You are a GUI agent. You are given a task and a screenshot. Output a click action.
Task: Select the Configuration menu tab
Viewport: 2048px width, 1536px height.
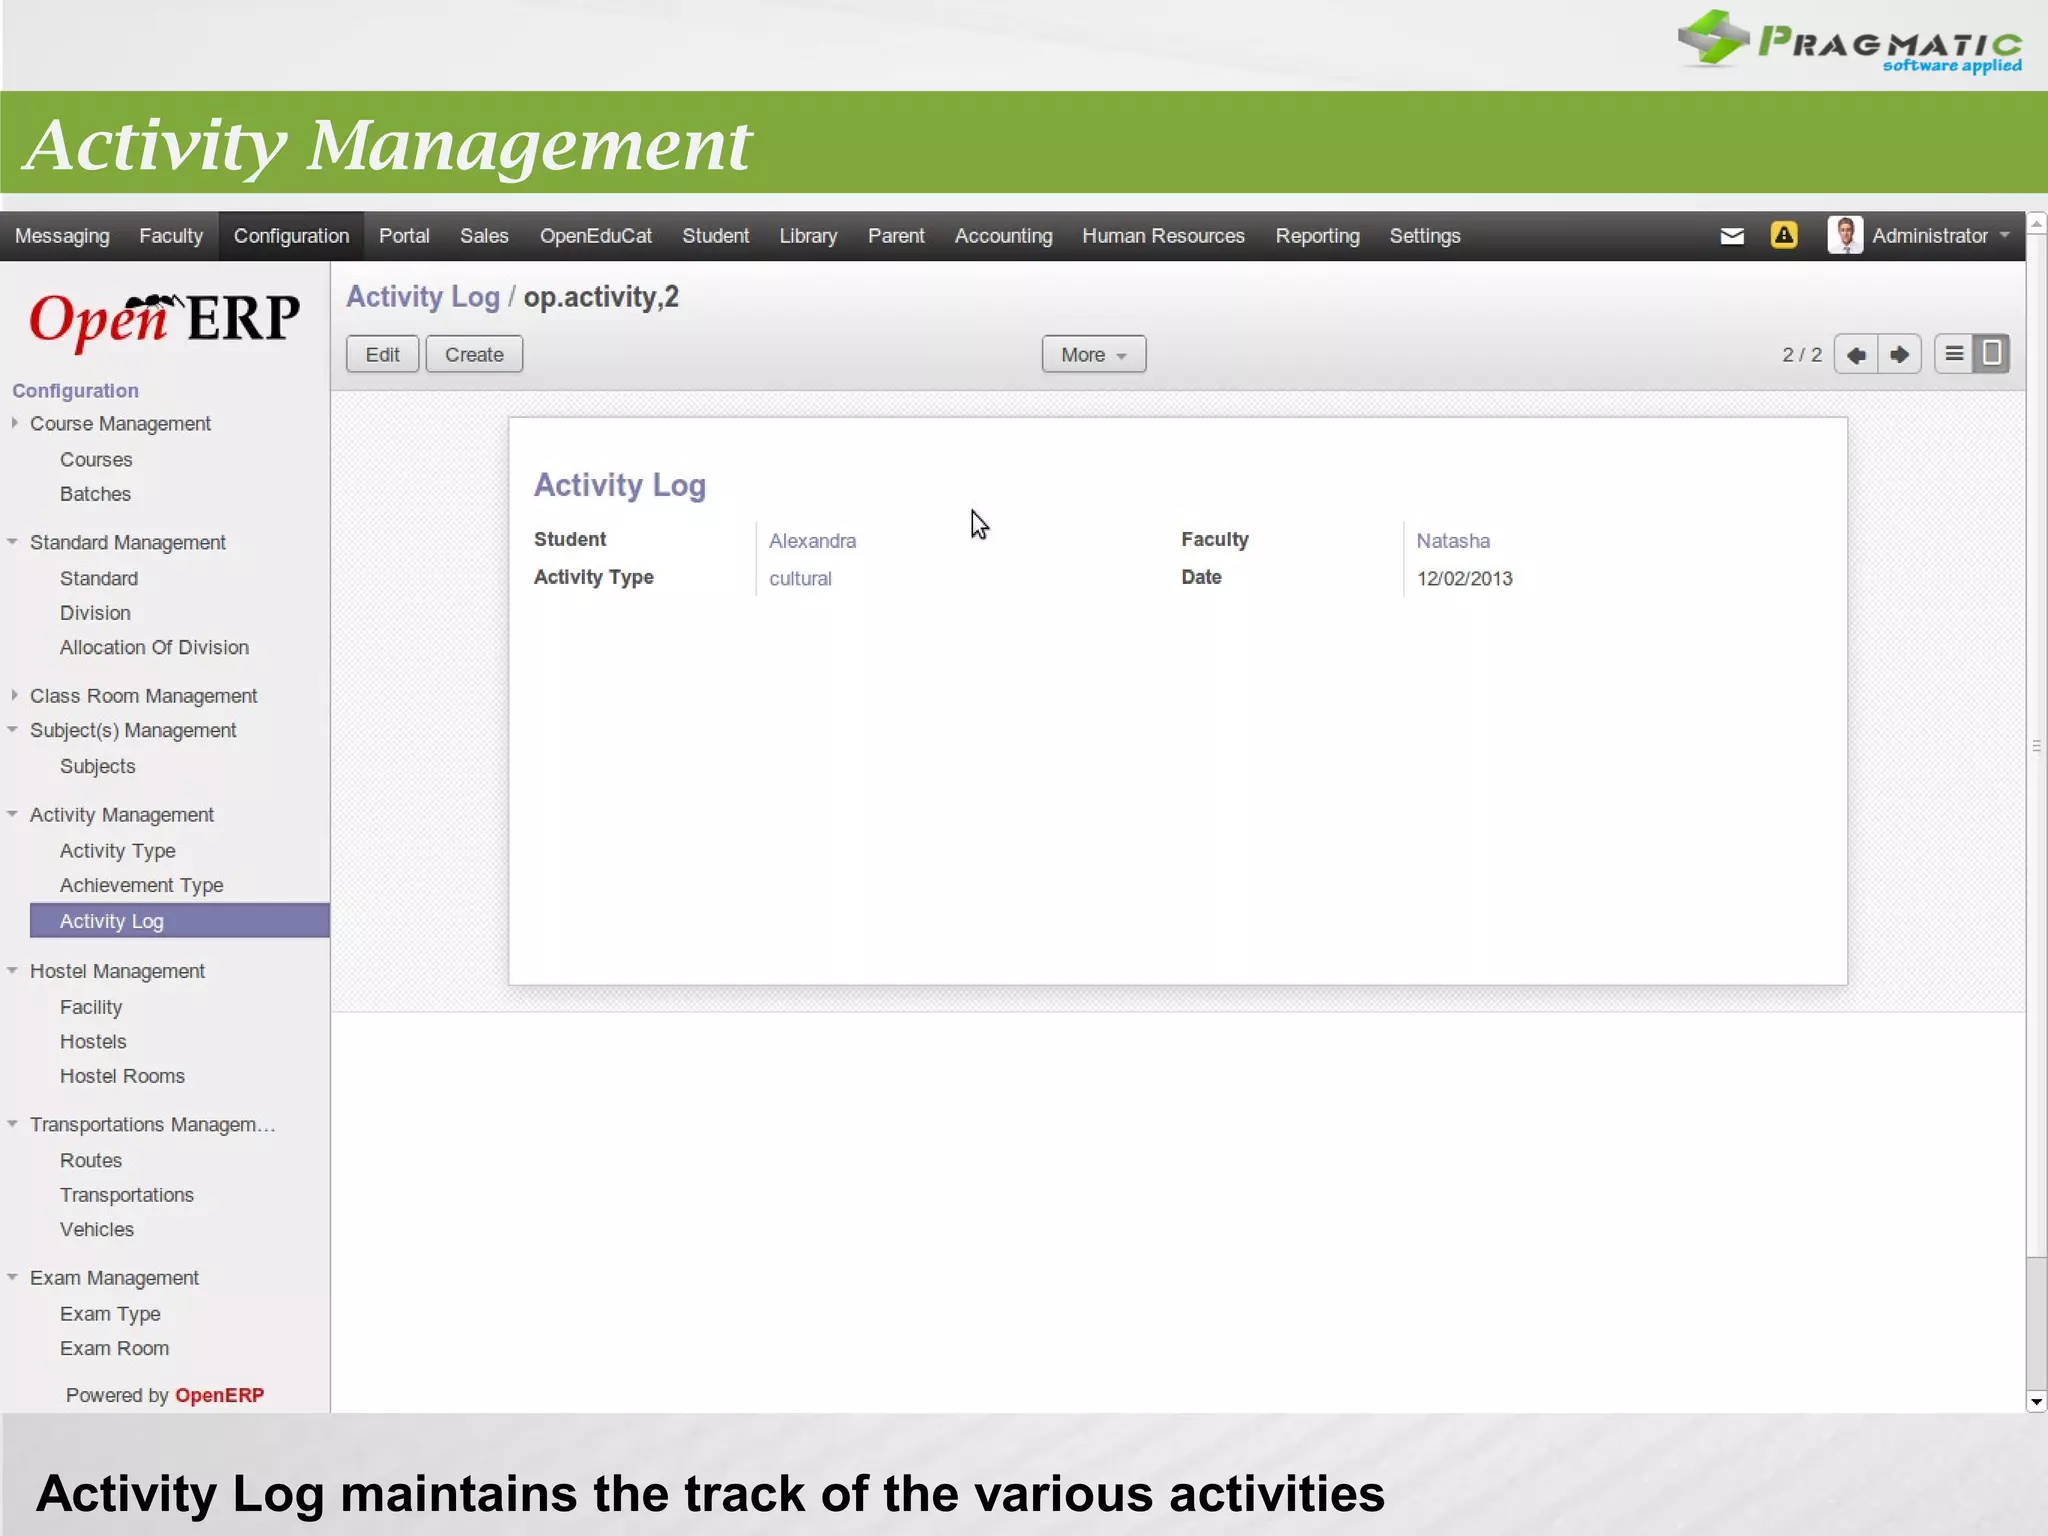click(x=291, y=236)
